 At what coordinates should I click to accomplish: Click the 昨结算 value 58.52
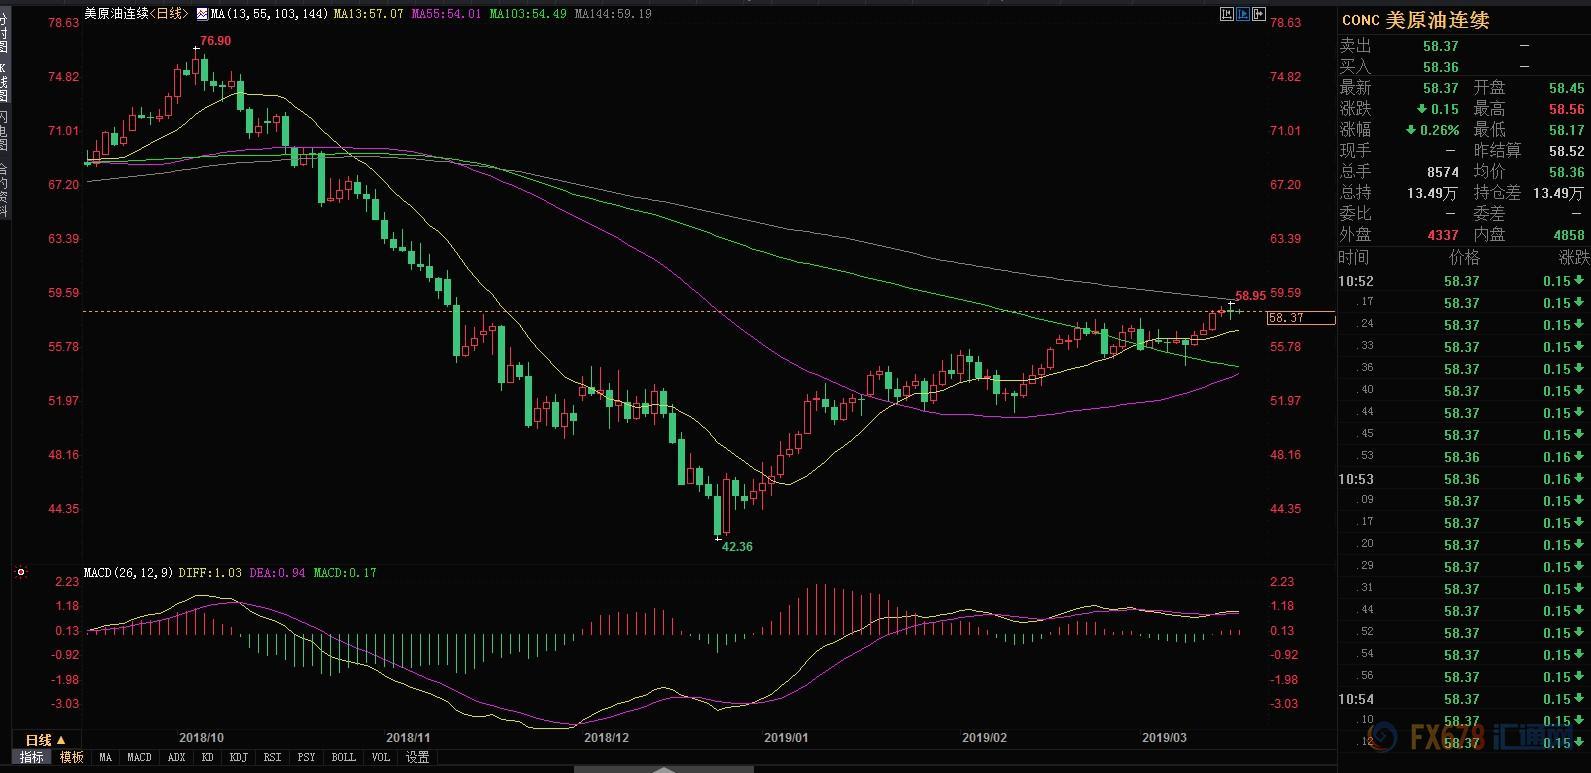pyautogui.click(x=1567, y=151)
